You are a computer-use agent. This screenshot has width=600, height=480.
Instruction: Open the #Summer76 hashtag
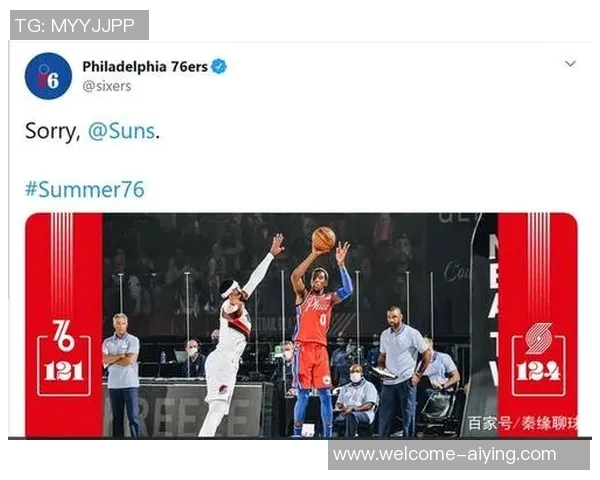point(85,189)
